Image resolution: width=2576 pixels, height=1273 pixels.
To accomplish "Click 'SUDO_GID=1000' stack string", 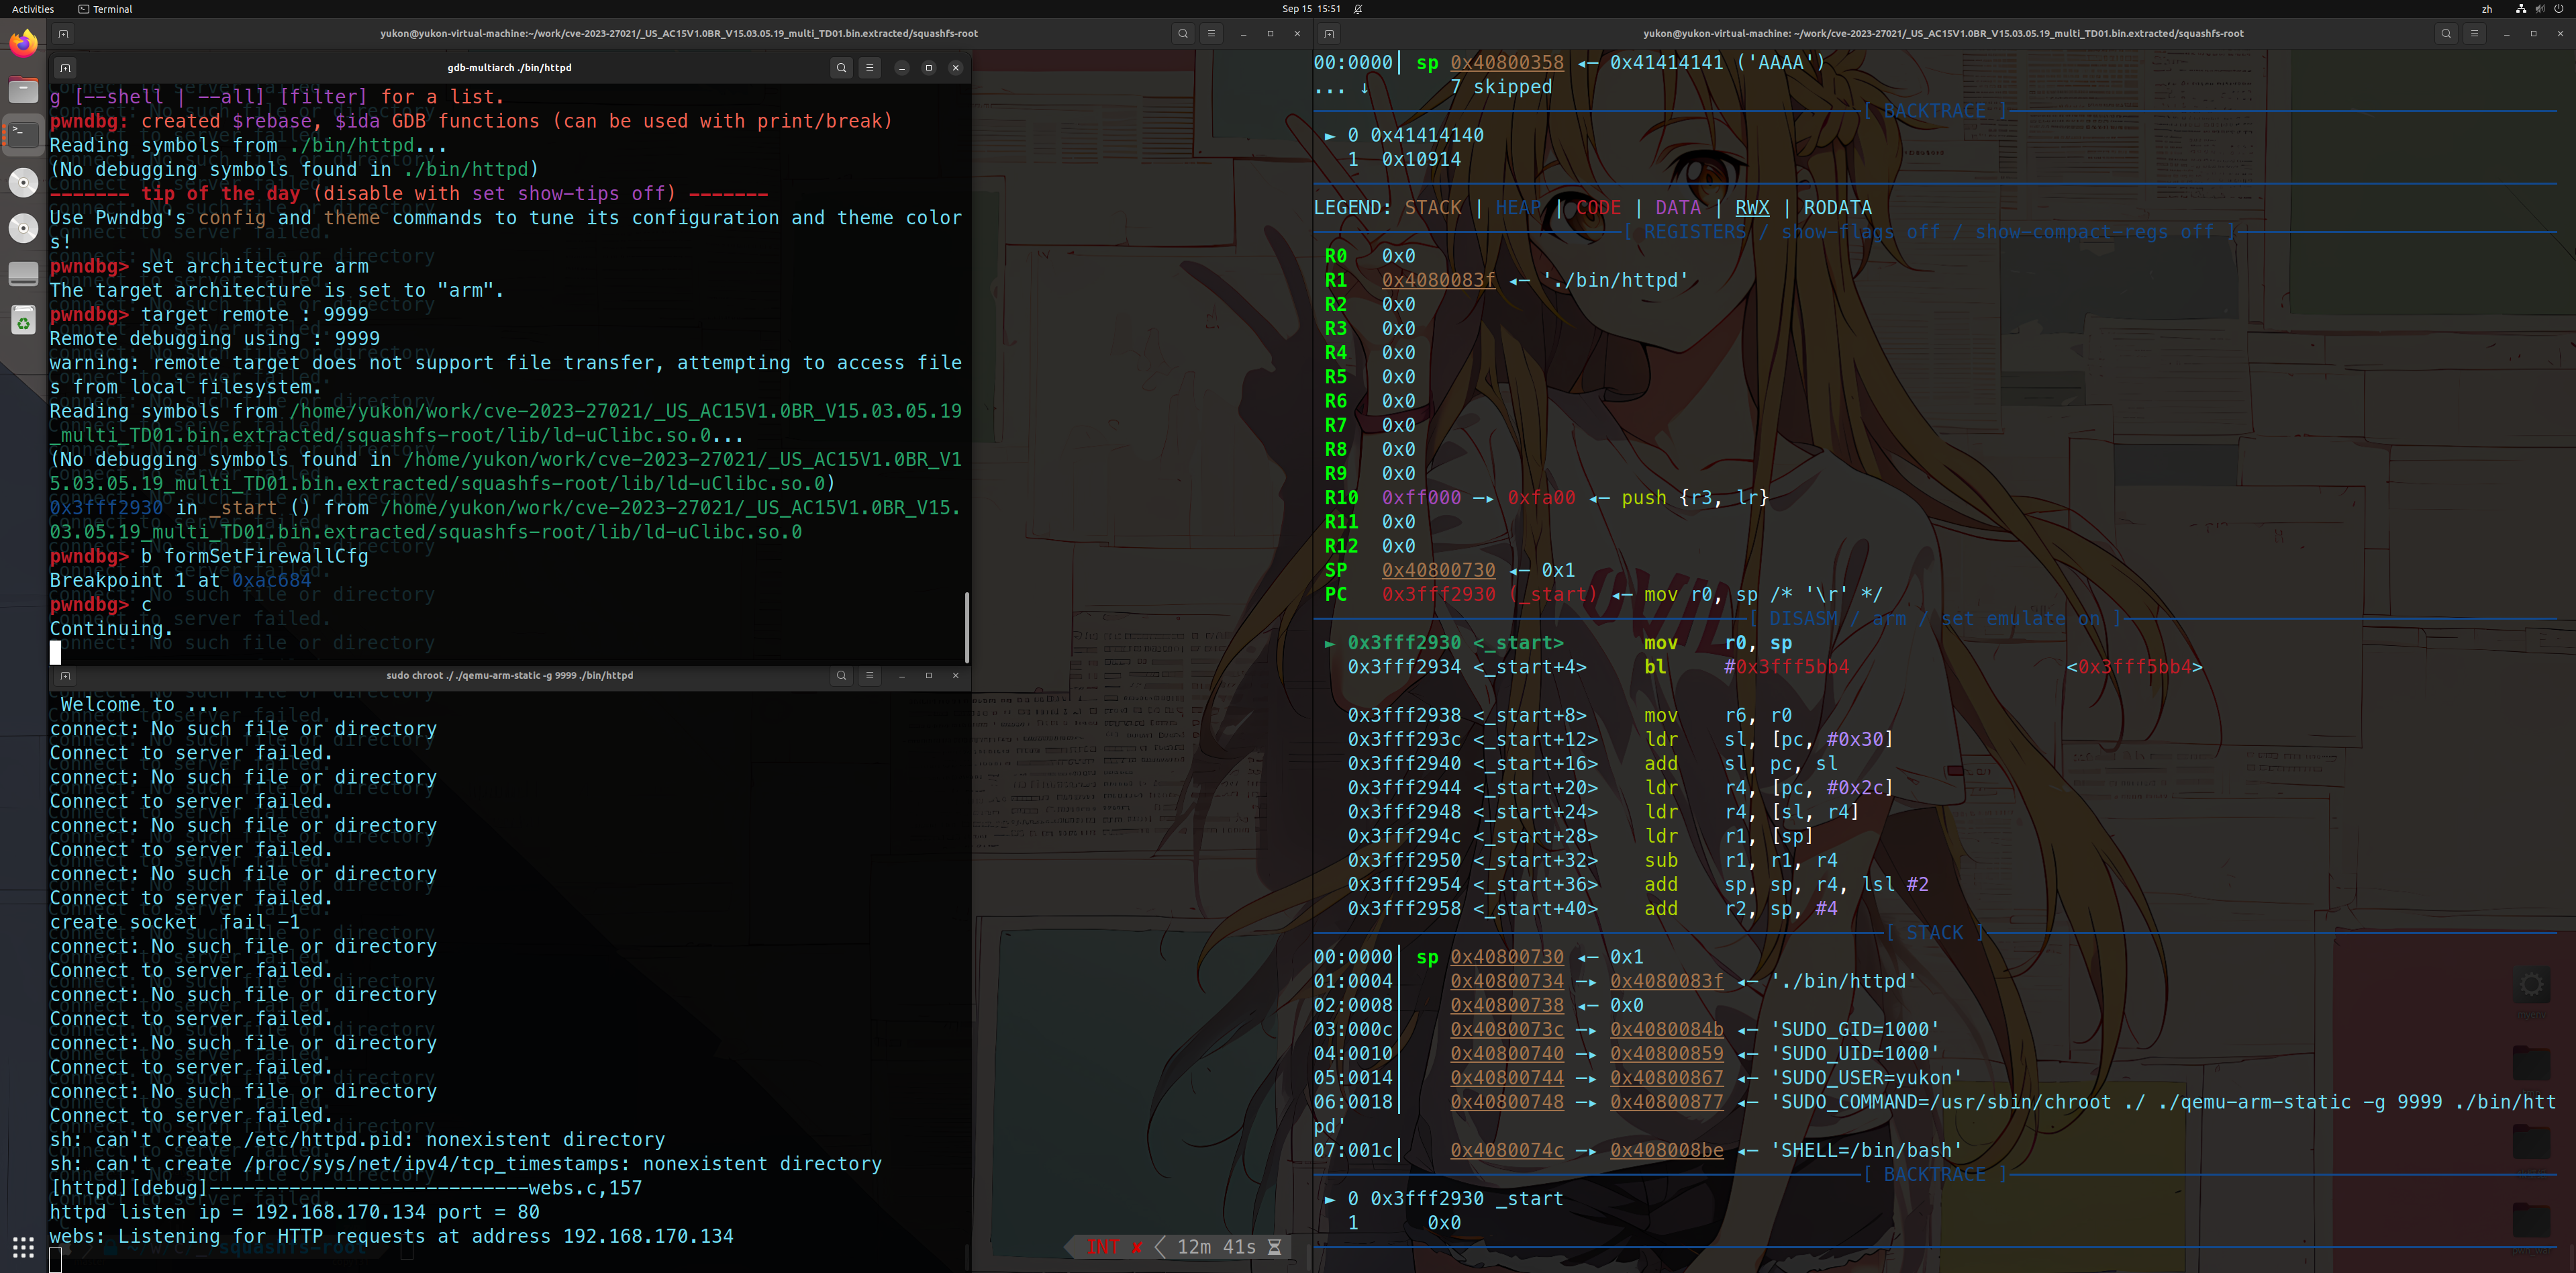I will (x=1855, y=1029).
